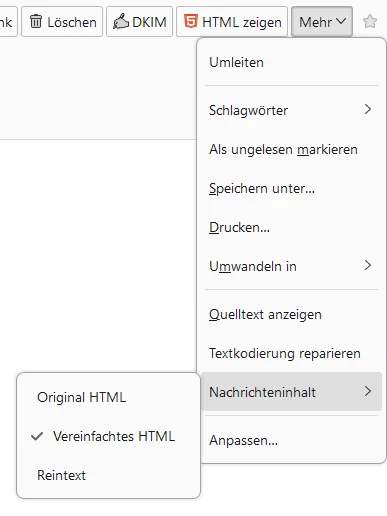Screen dimensions: 387x516
Task: Star this message with the star icon
Action: click(x=370, y=22)
